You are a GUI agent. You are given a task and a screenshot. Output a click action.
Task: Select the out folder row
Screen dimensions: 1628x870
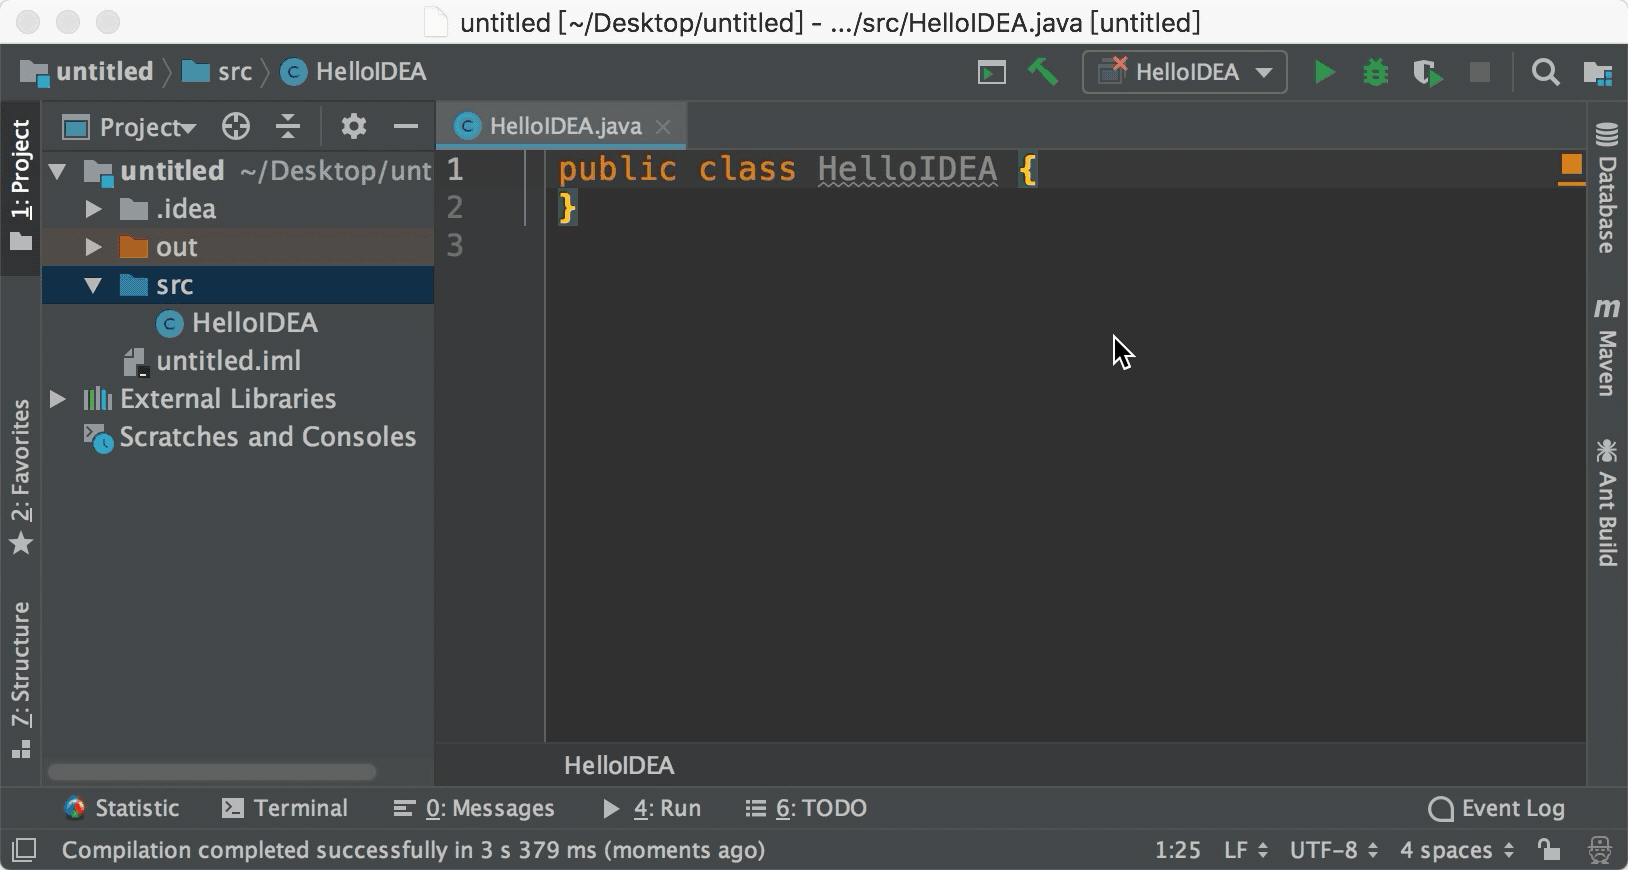pos(238,247)
